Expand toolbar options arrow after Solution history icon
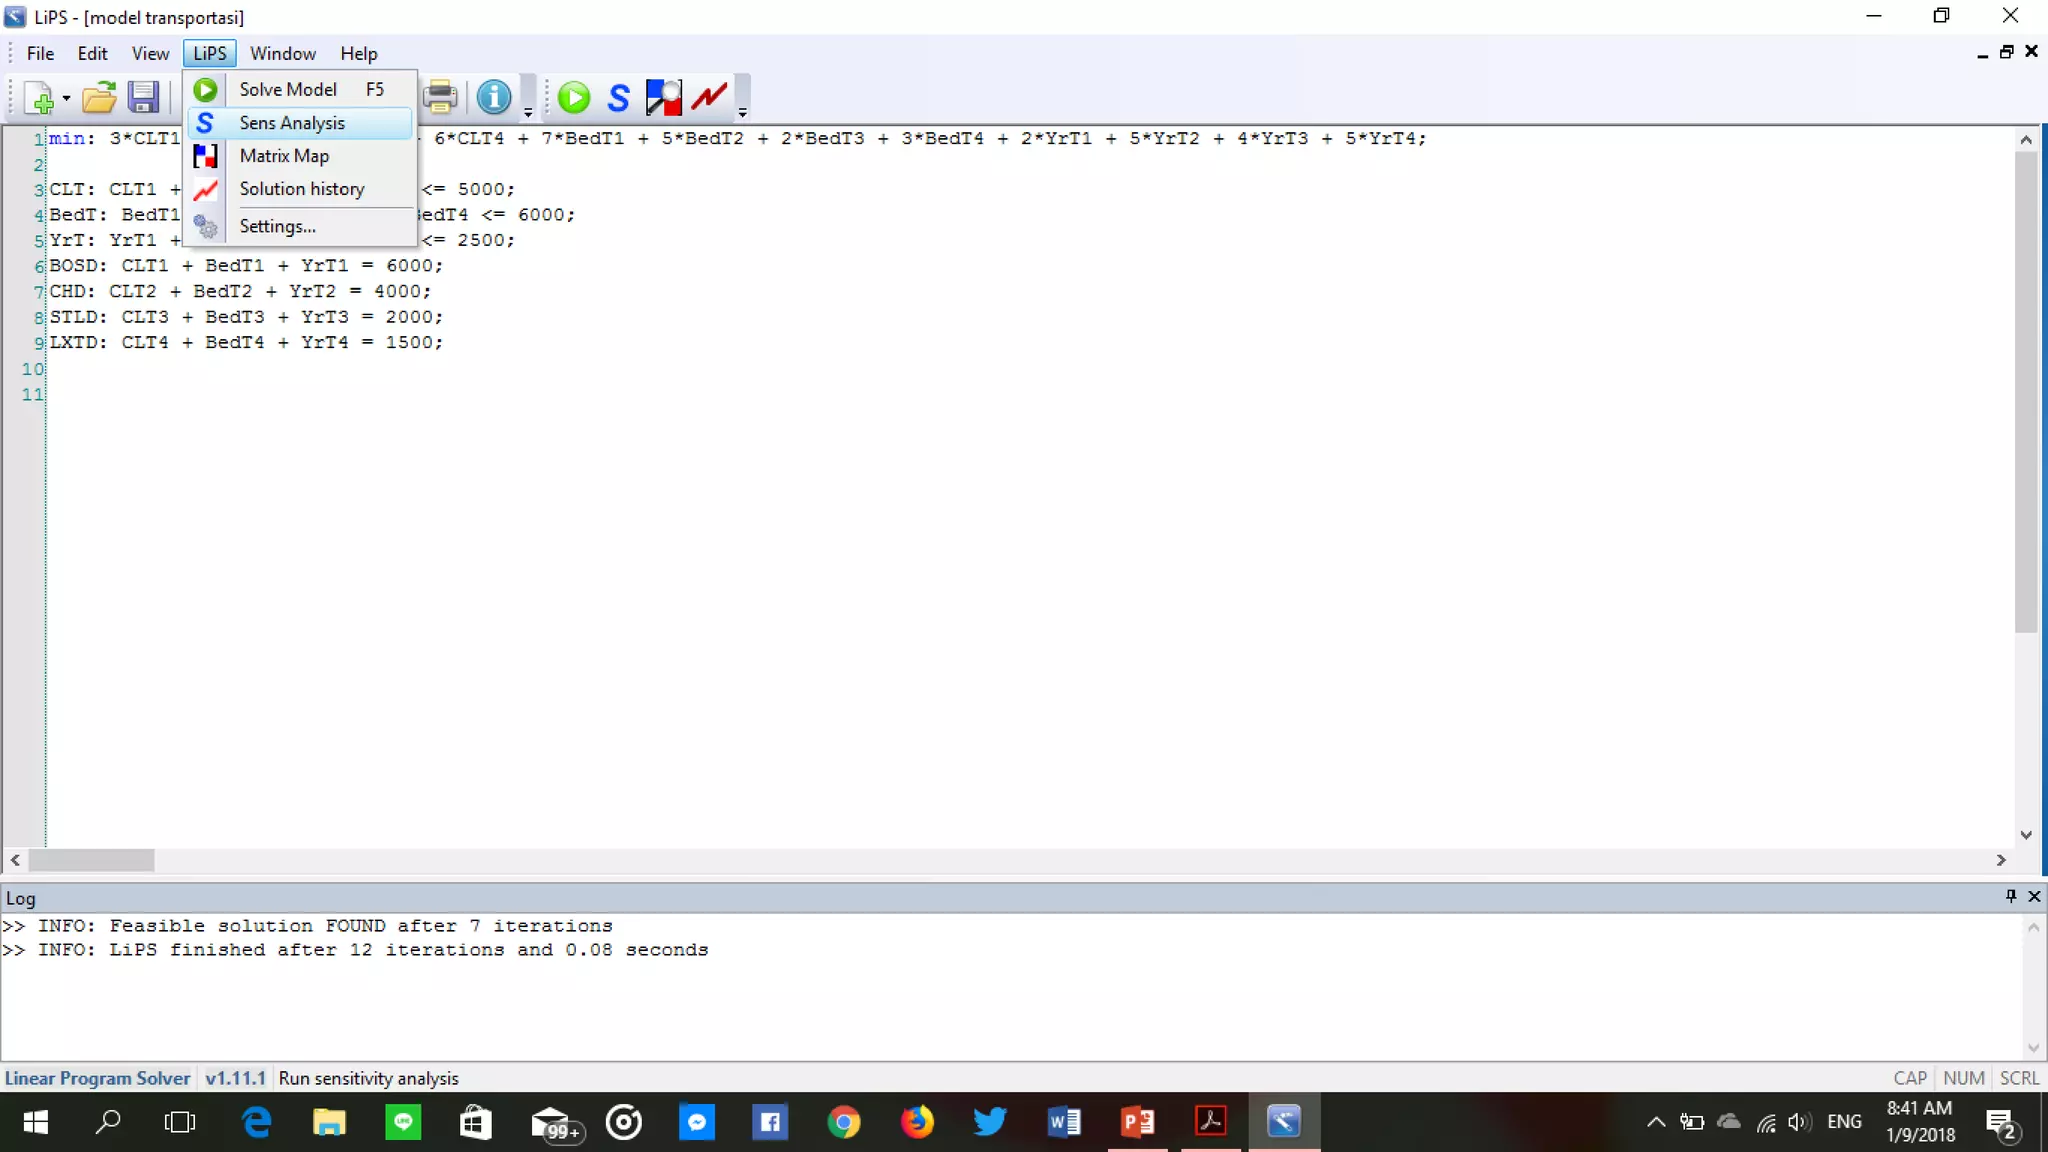This screenshot has width=2048, height=1152. tap(742, 112)
